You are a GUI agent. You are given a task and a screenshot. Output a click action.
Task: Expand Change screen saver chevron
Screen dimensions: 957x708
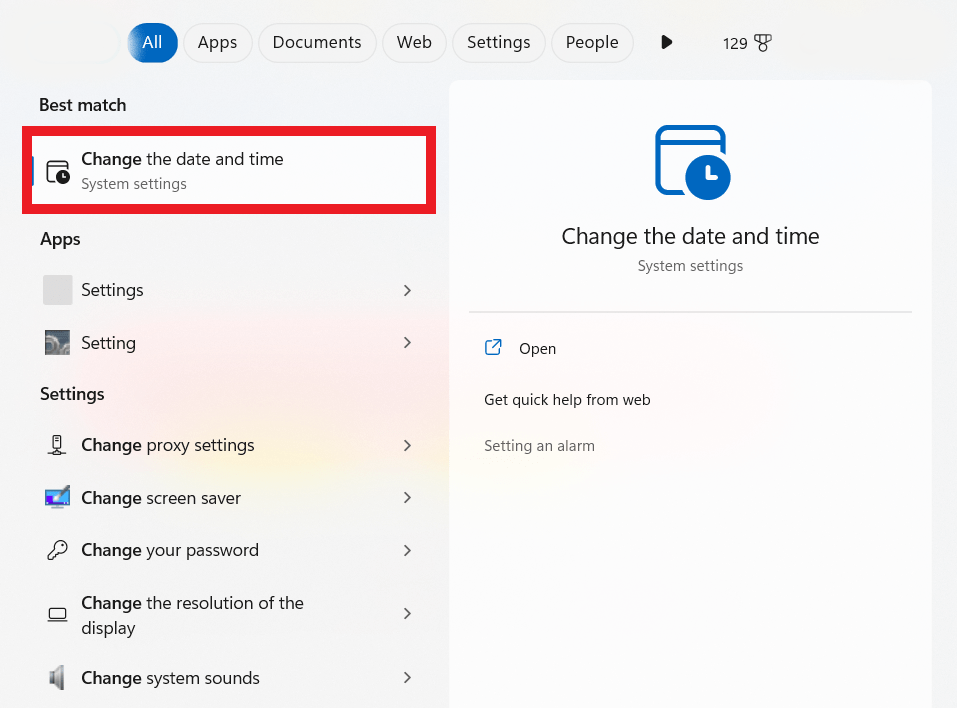pos(407,497)
